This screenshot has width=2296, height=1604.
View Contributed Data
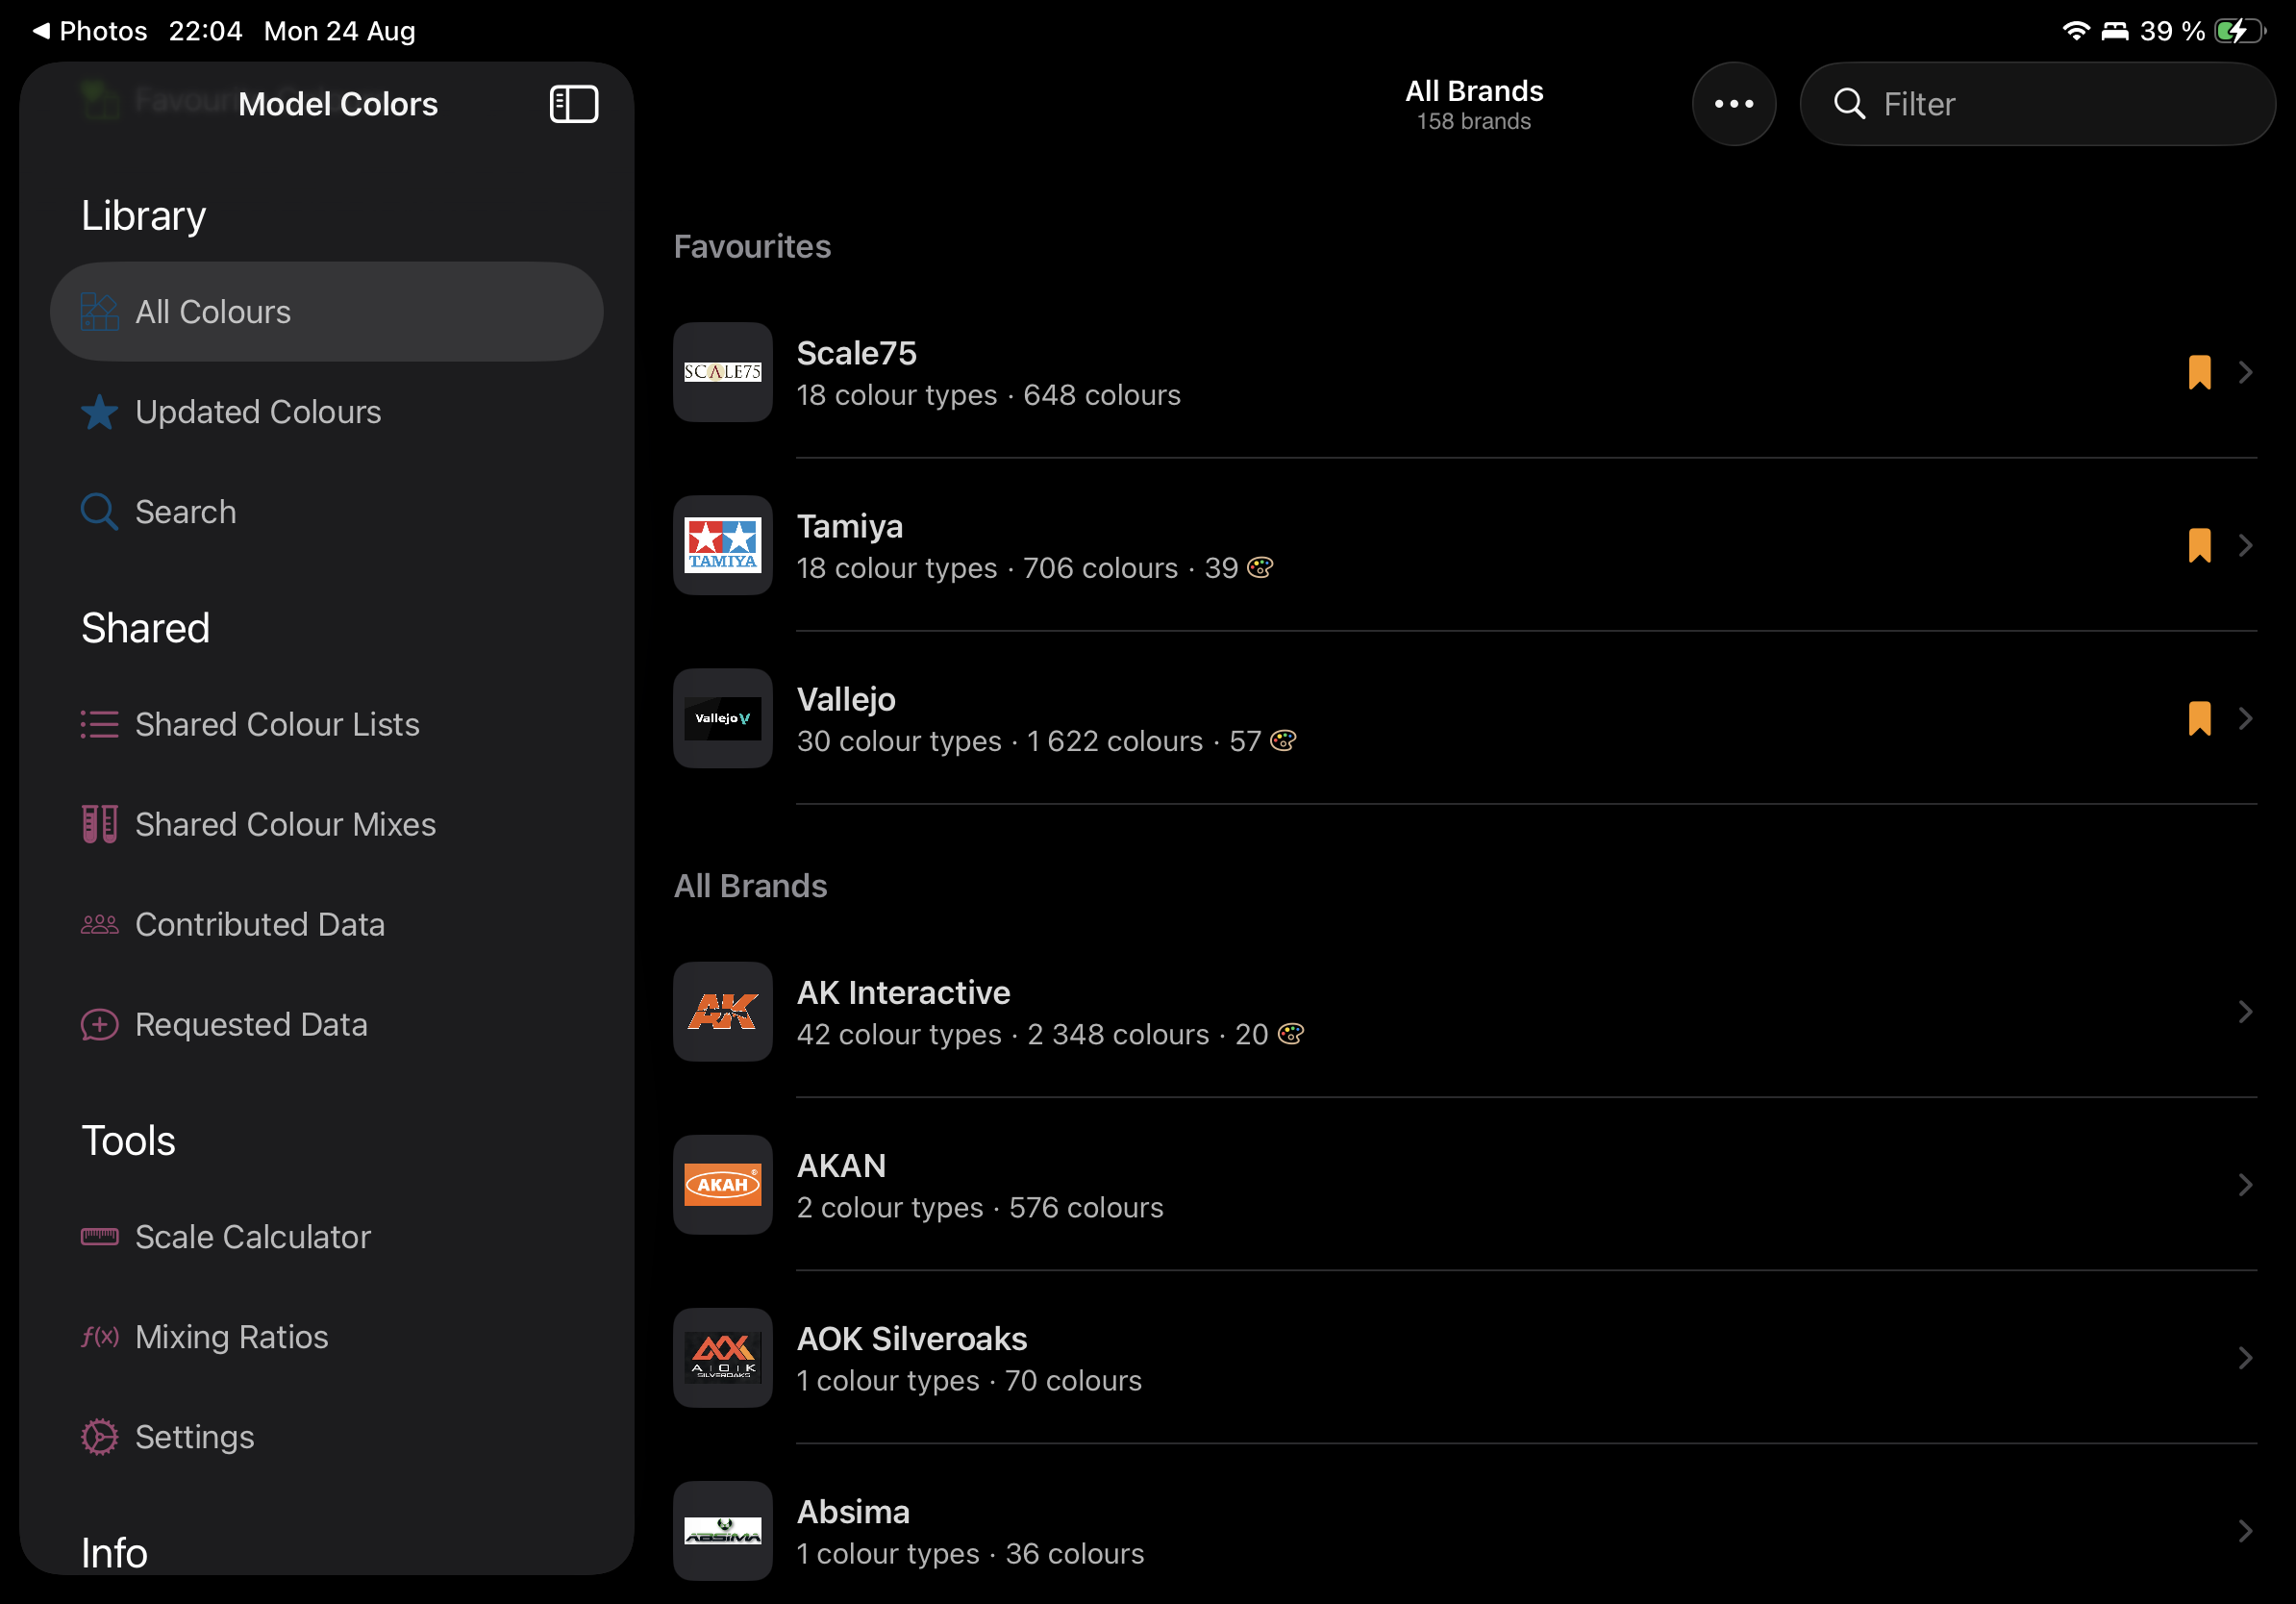coord(327,924)
